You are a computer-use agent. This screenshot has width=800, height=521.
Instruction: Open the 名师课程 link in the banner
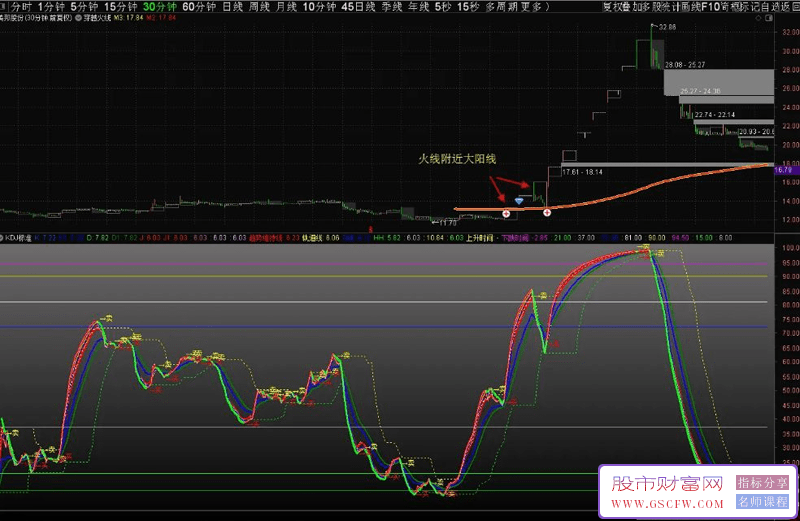[x=762, y=502]
